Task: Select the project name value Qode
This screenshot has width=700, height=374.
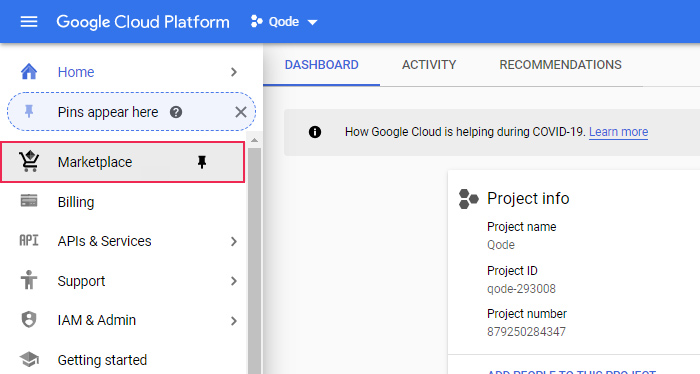Action: 500,245
